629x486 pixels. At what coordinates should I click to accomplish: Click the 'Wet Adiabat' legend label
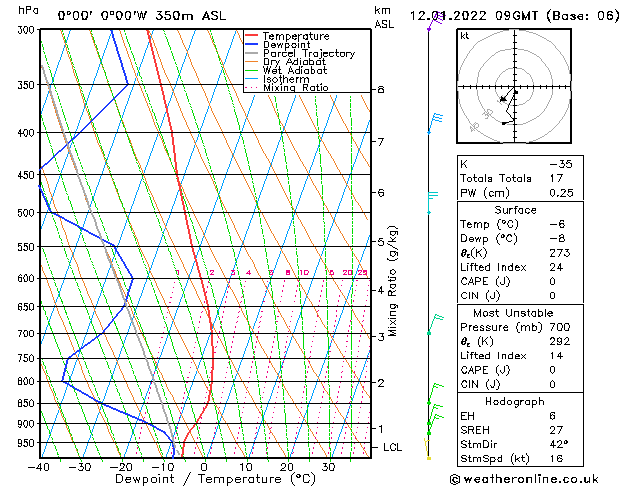click(295, 70)
